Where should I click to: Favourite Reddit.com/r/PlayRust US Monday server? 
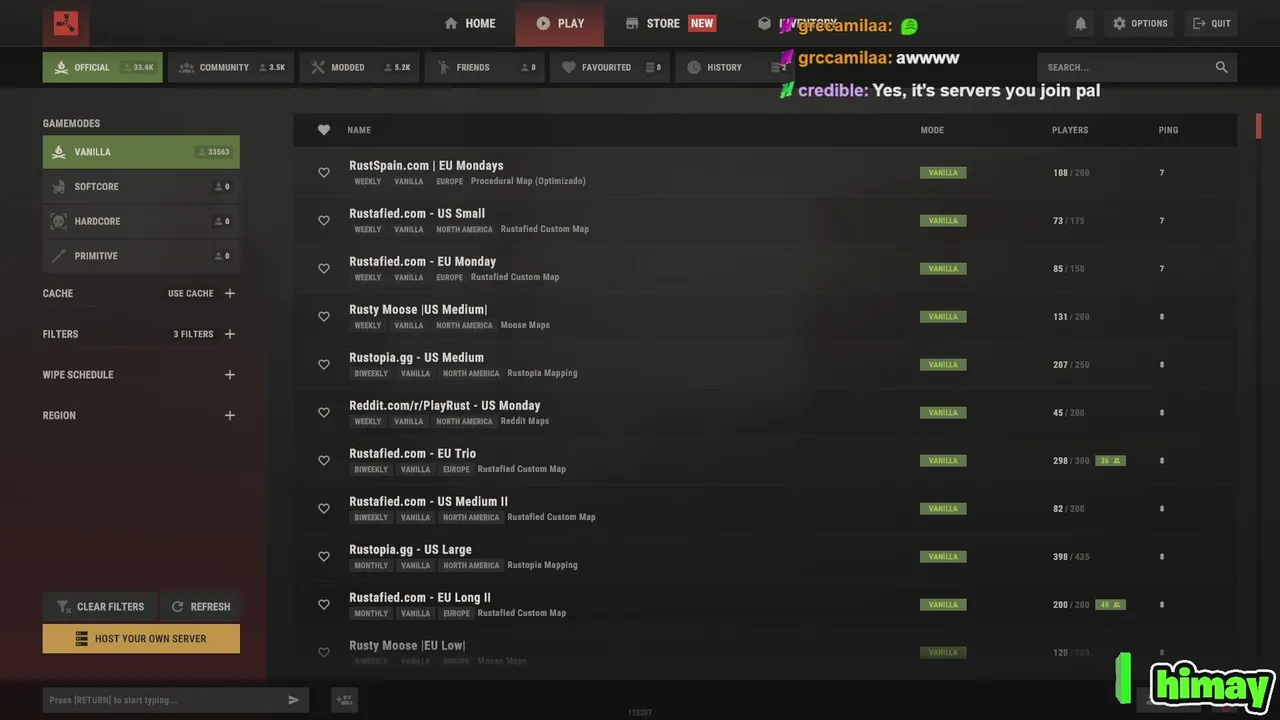pyautogui.click(x=323, y=413)
